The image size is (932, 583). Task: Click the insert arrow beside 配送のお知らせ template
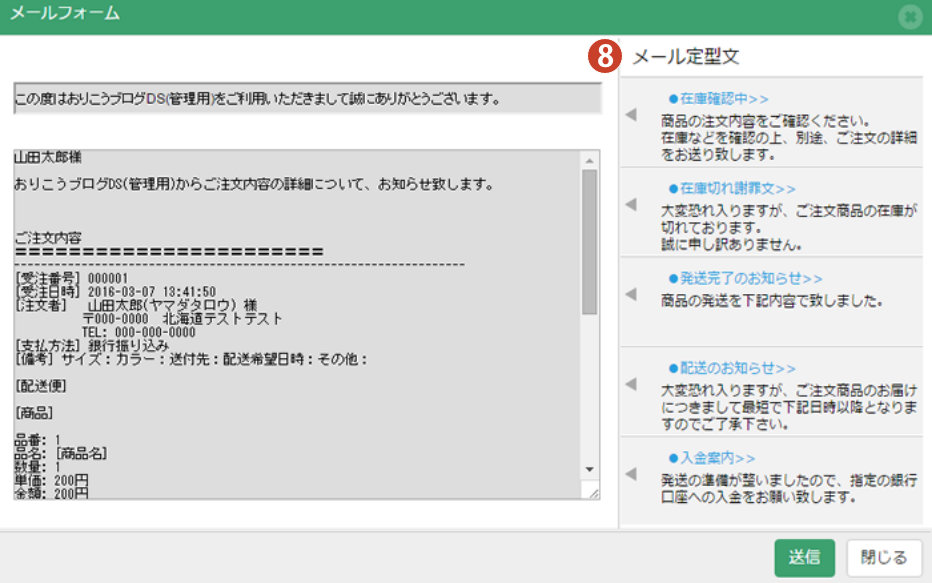[630, 384]
